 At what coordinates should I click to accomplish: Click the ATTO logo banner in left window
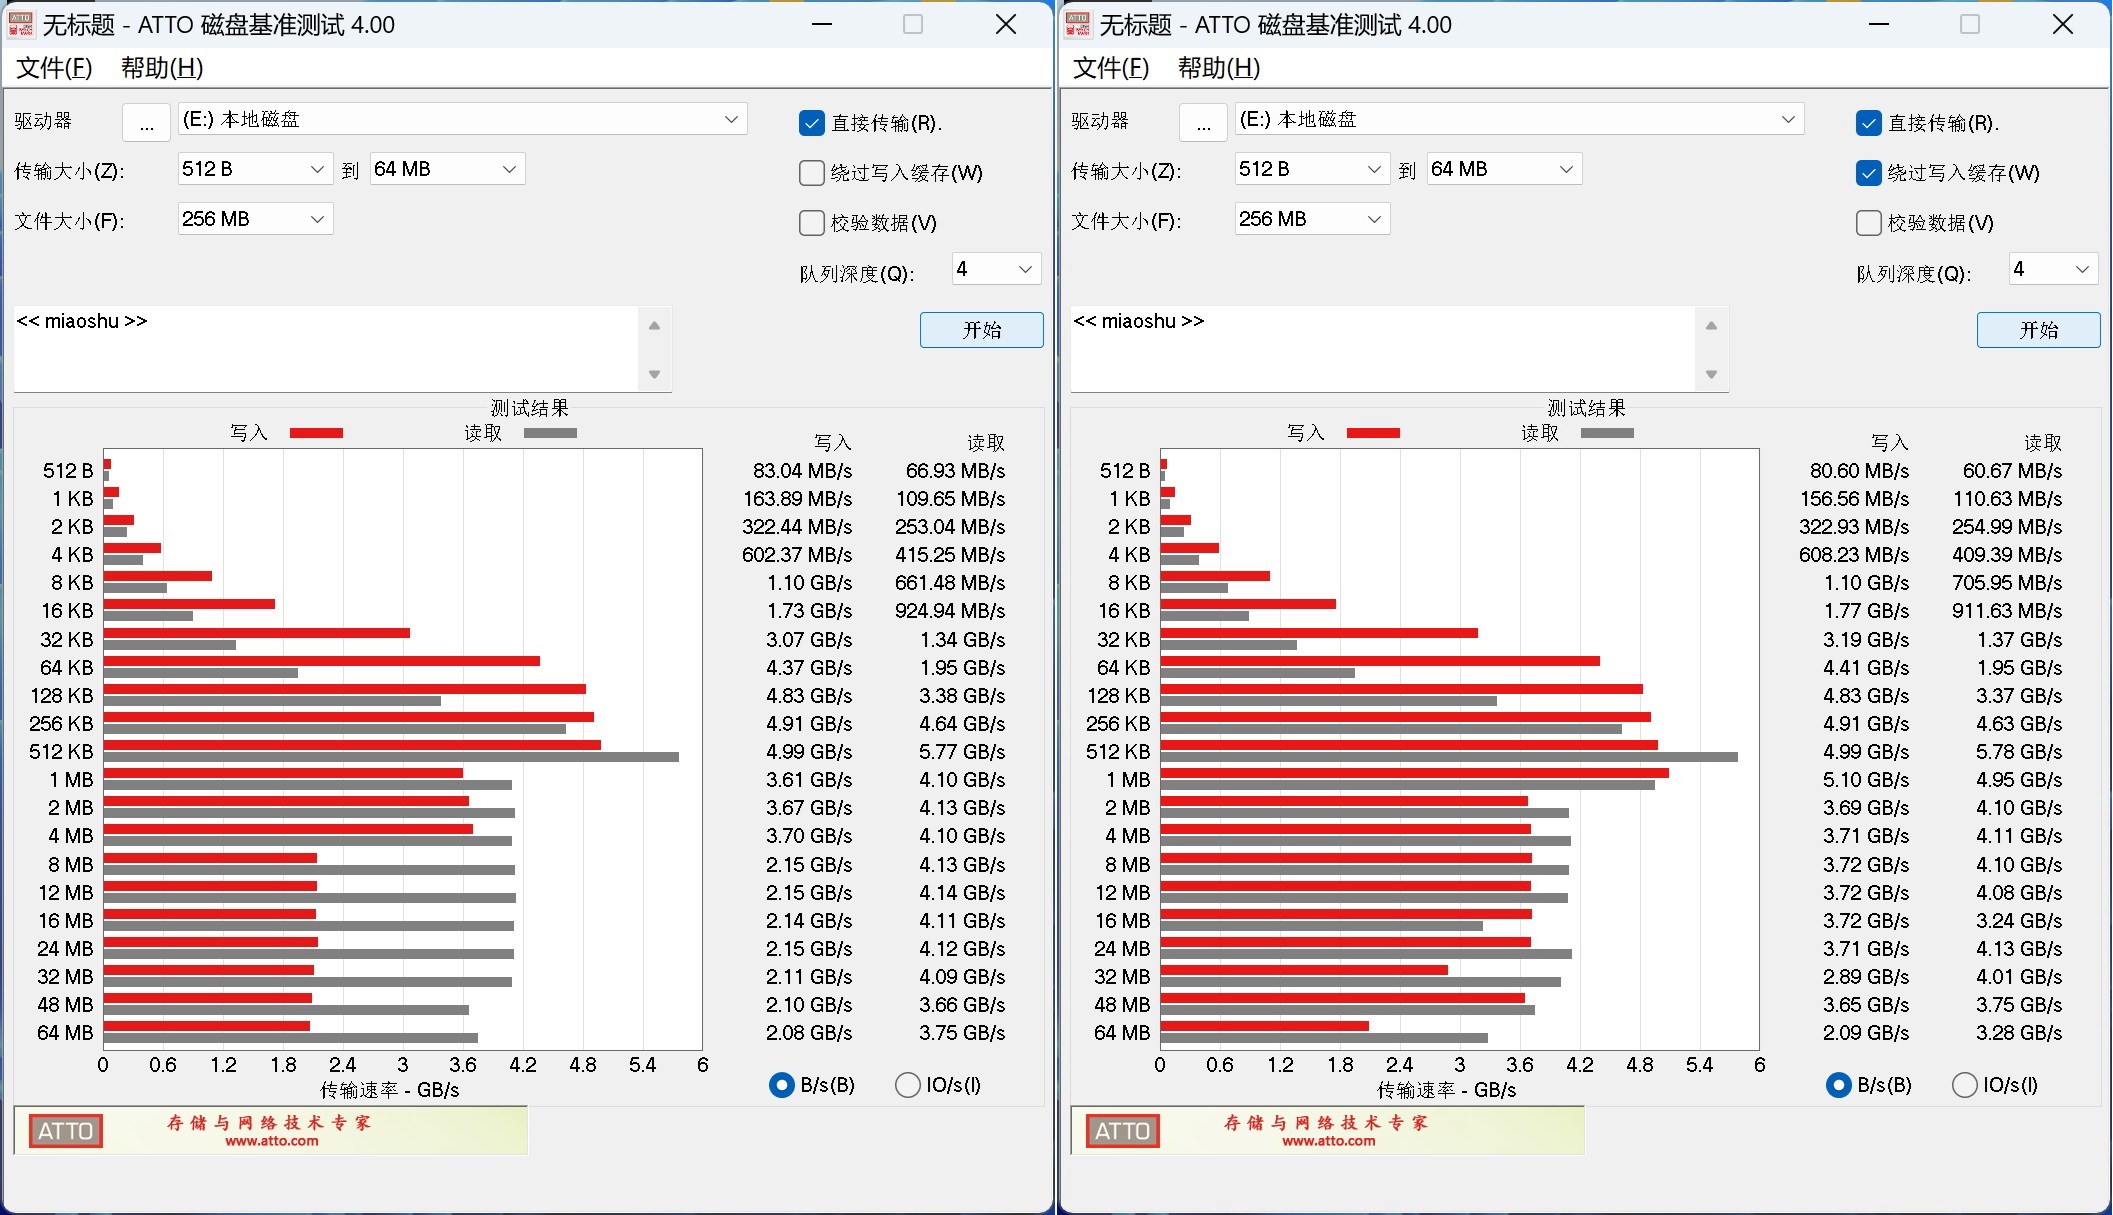(66, 1131)
